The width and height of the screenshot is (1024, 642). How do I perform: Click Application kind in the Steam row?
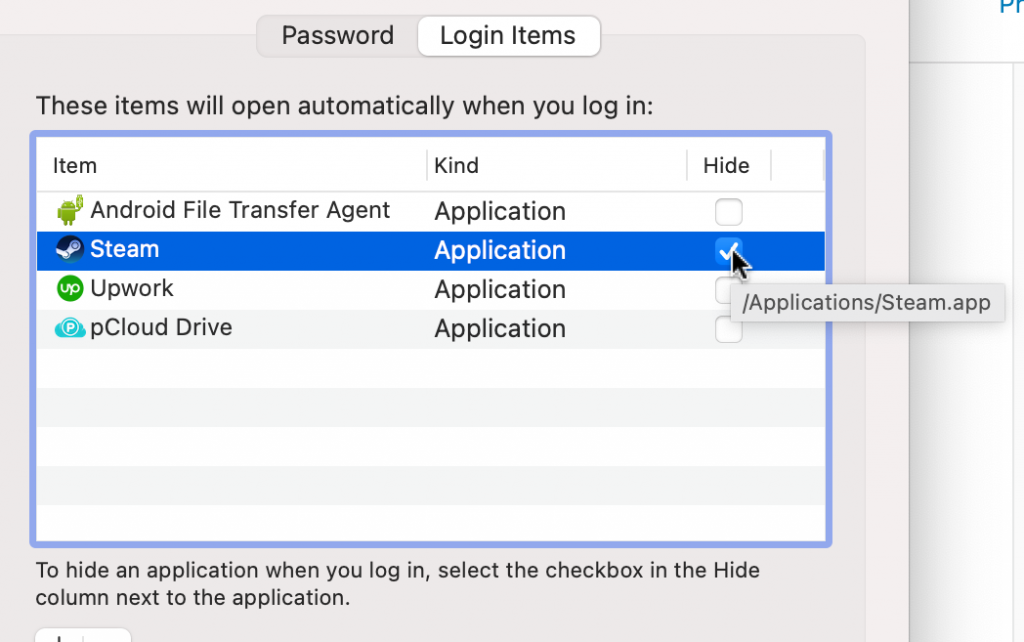tap(500, 251)
